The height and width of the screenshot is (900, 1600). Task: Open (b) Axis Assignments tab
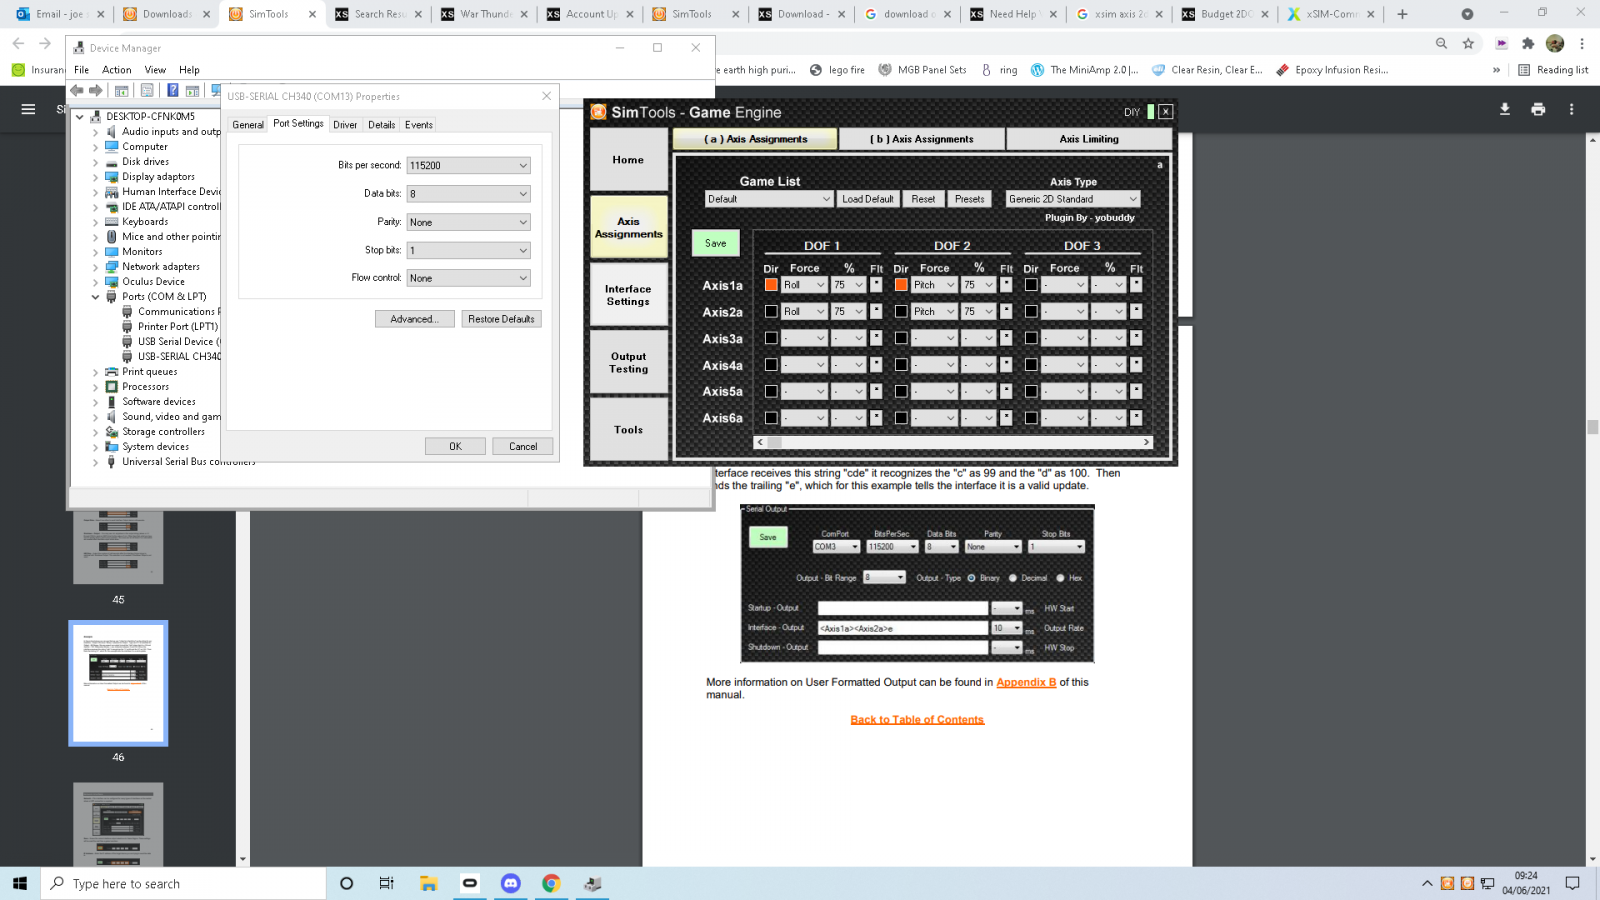[x=922, y=139]
